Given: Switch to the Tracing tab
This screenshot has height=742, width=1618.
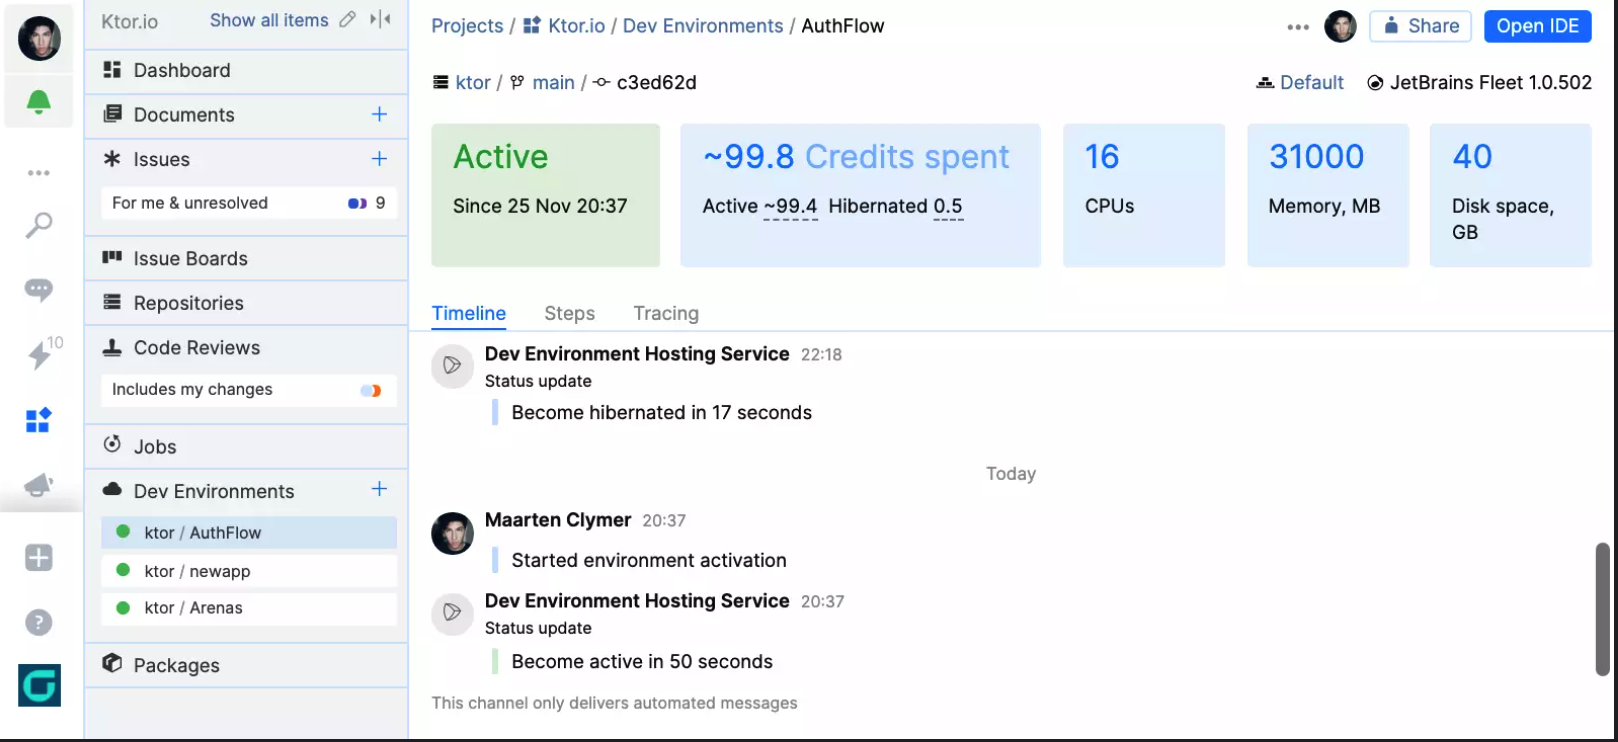Looking at the screenshot, I should tap(666, 314).
